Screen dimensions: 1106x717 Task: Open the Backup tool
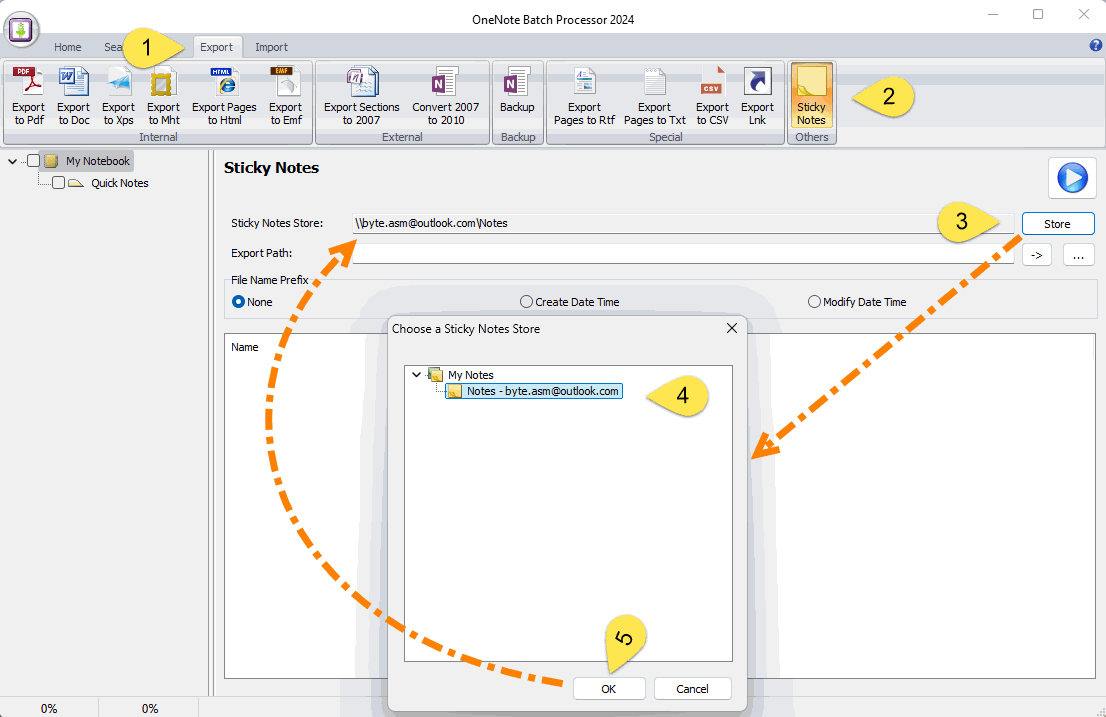pyautogui.click(x=517, y=95)
